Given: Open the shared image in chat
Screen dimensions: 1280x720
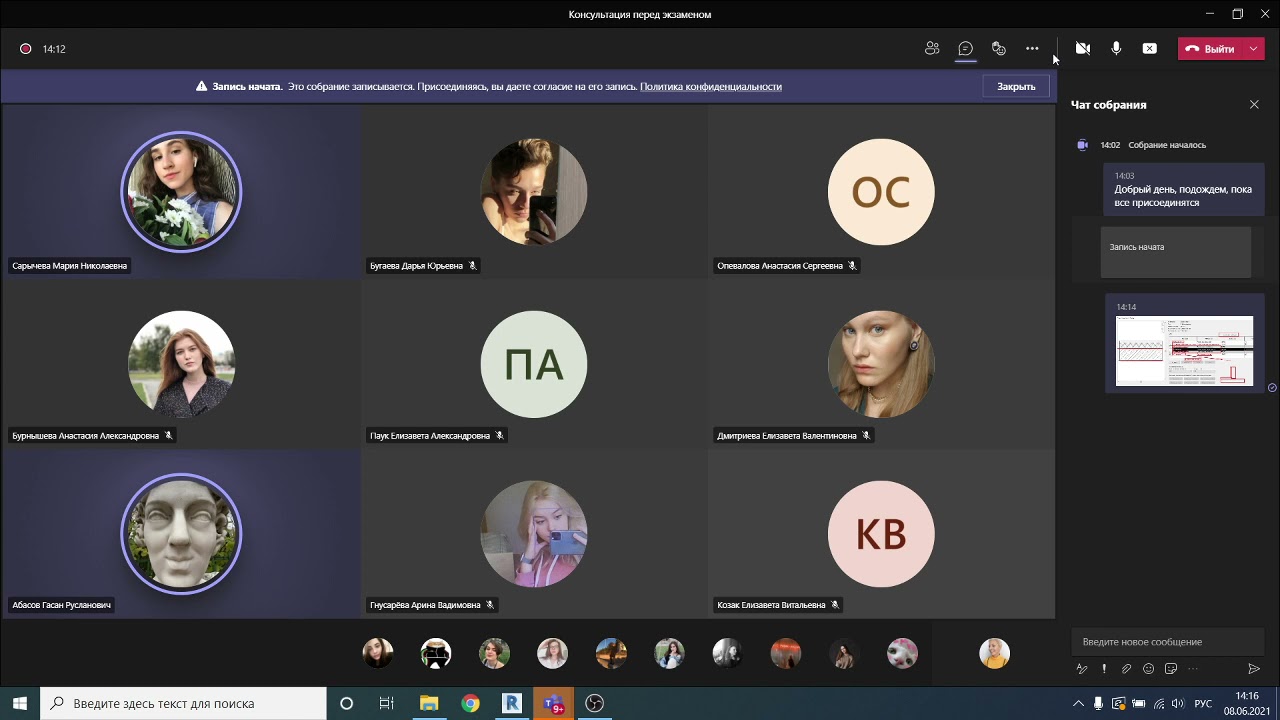Looking at the screenshot, I should click(x=1184, y=351).
